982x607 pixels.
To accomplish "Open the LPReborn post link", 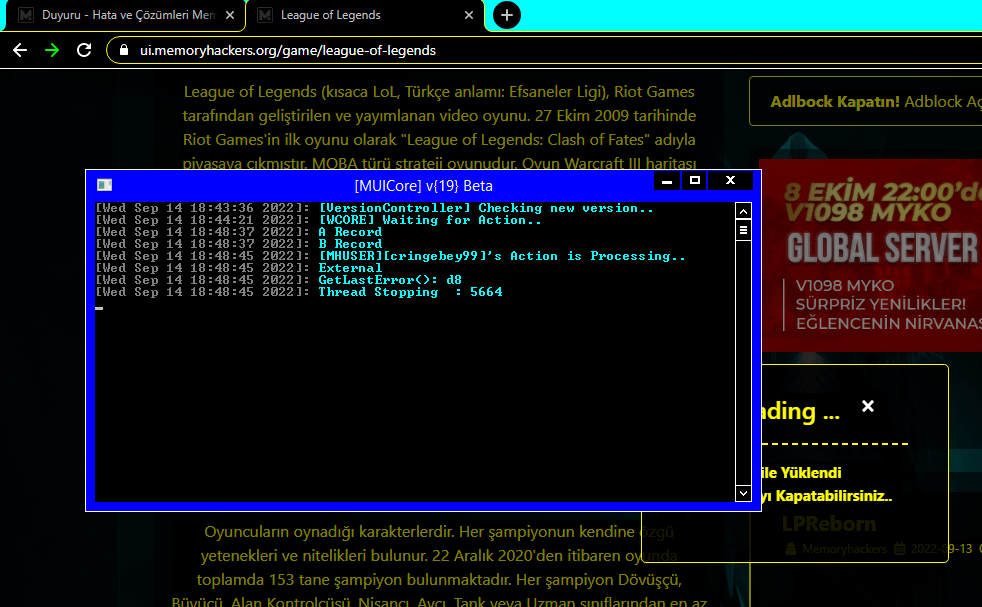I will [x=829, y=524].
